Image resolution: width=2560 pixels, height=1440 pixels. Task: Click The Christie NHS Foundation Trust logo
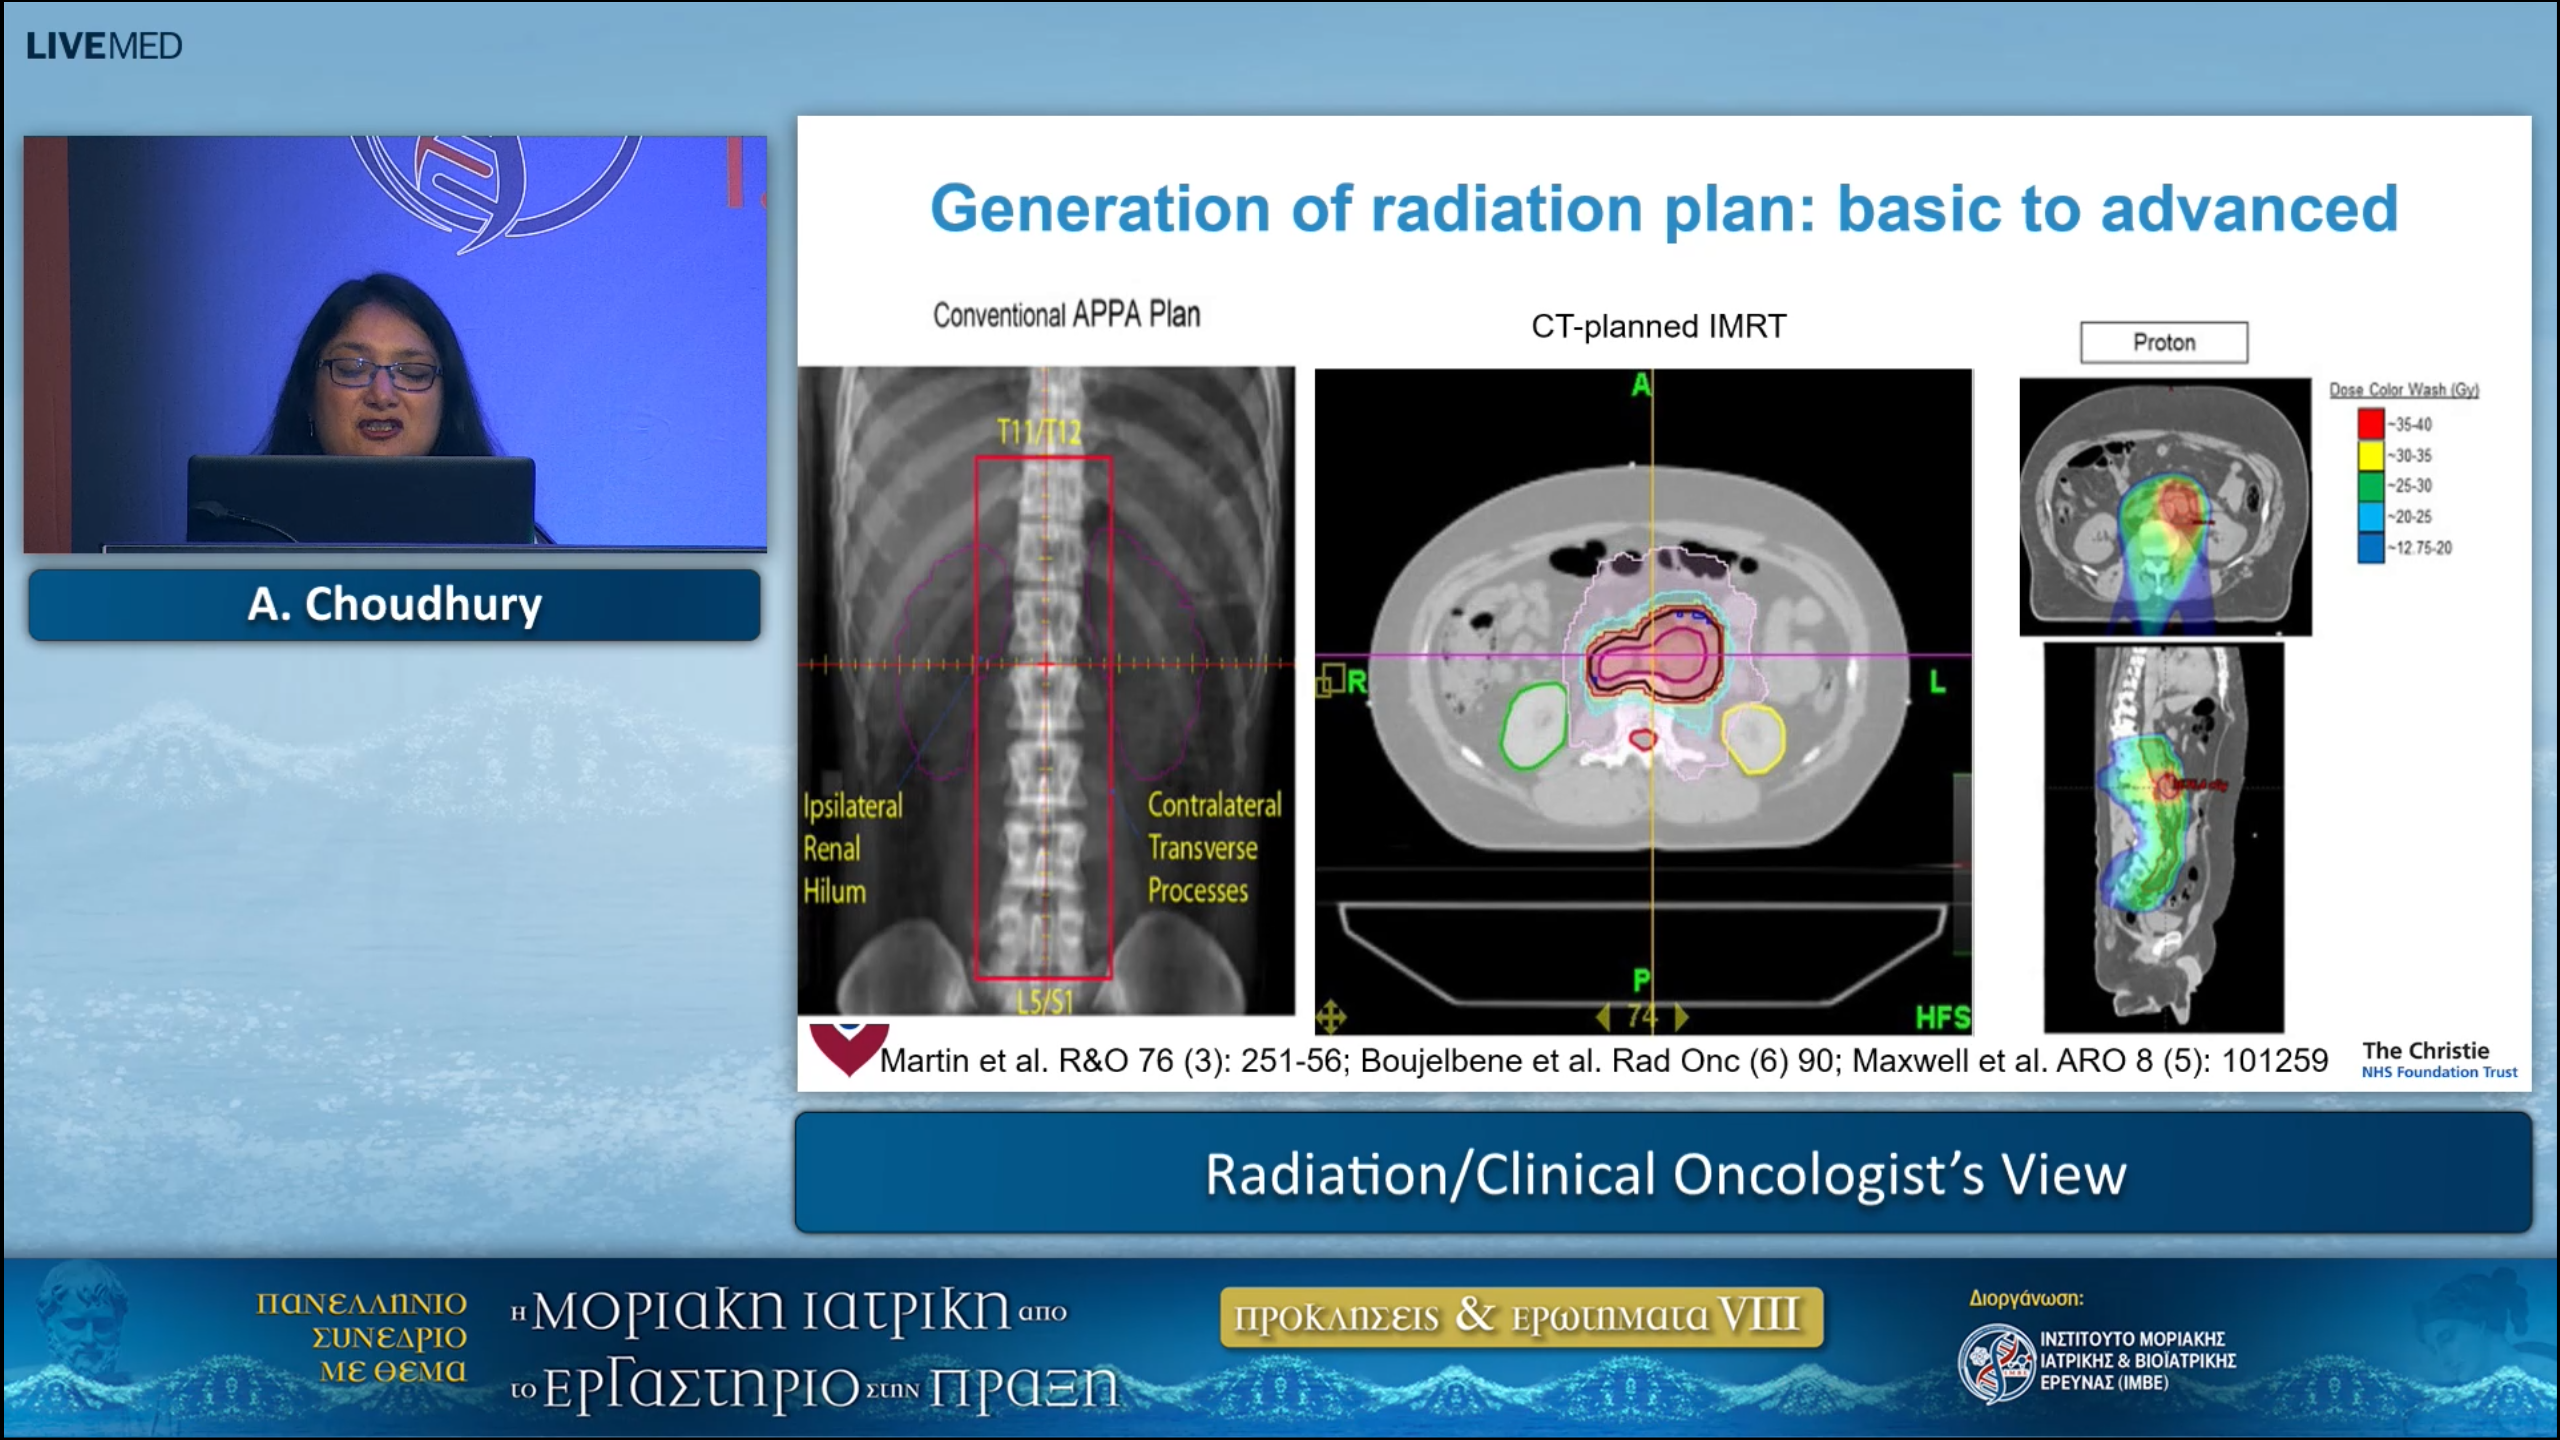(x=2439, y=1060)
